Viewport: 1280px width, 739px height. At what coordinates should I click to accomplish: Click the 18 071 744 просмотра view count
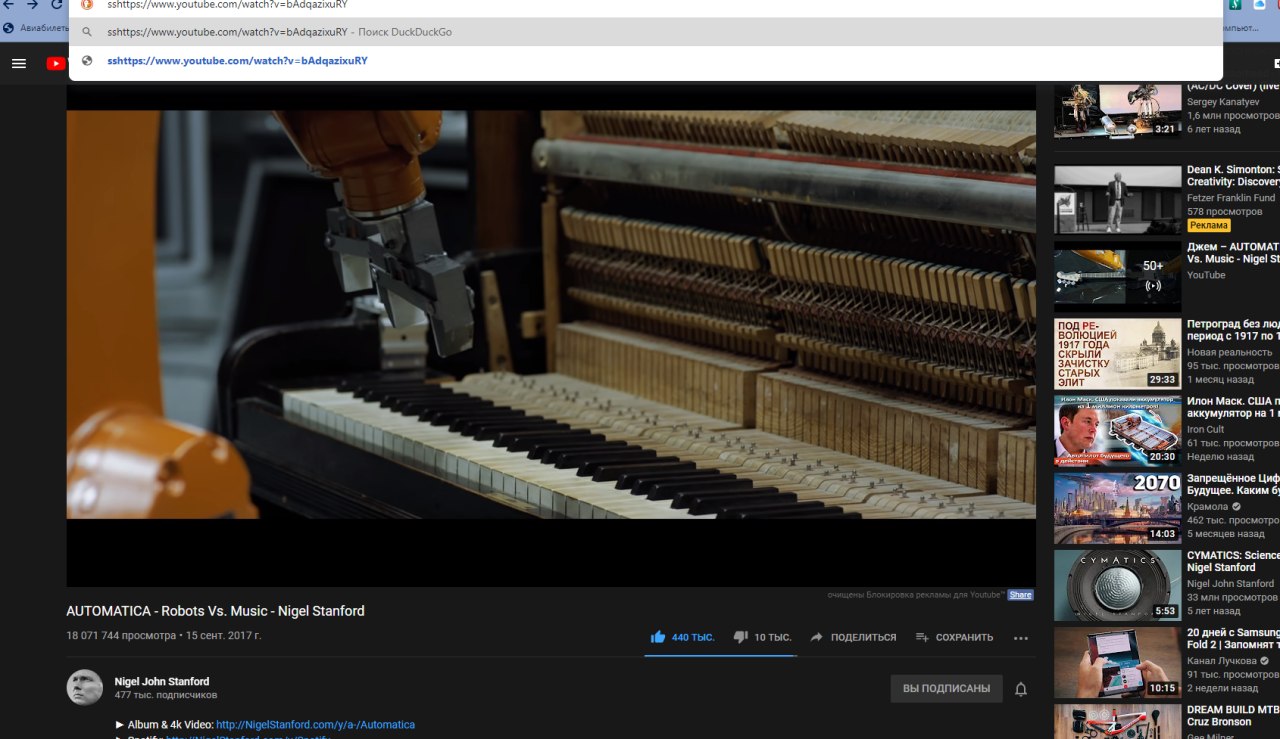point(120,636)
